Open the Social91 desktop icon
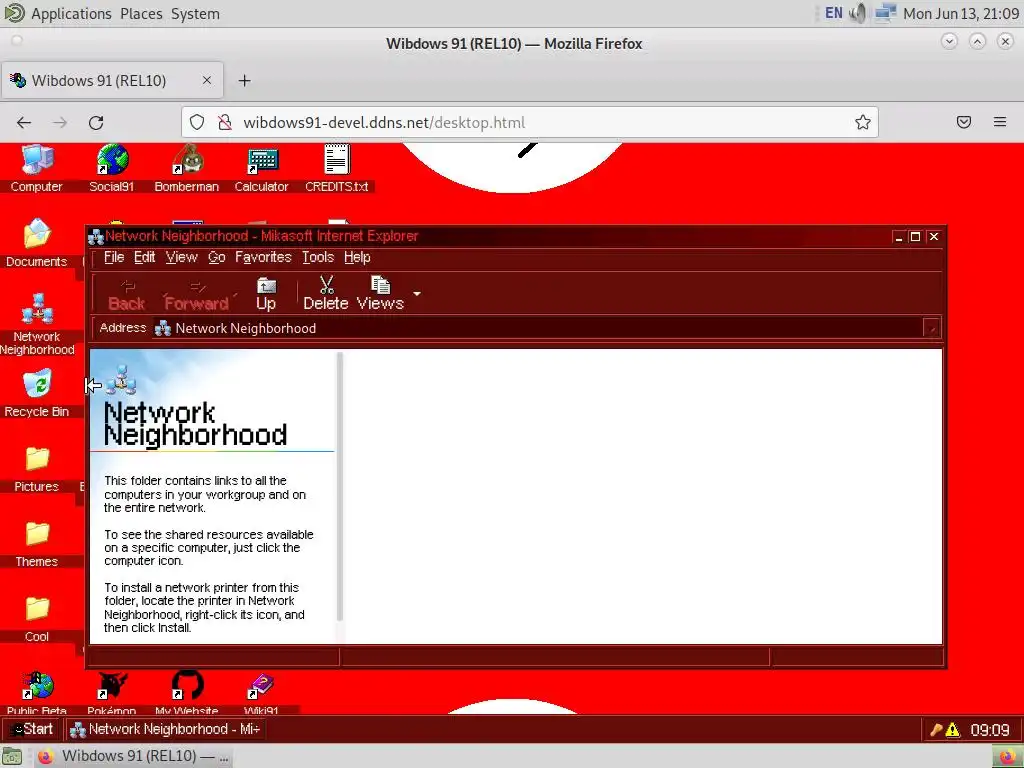The image size is (1024, 768). (112, 168)
